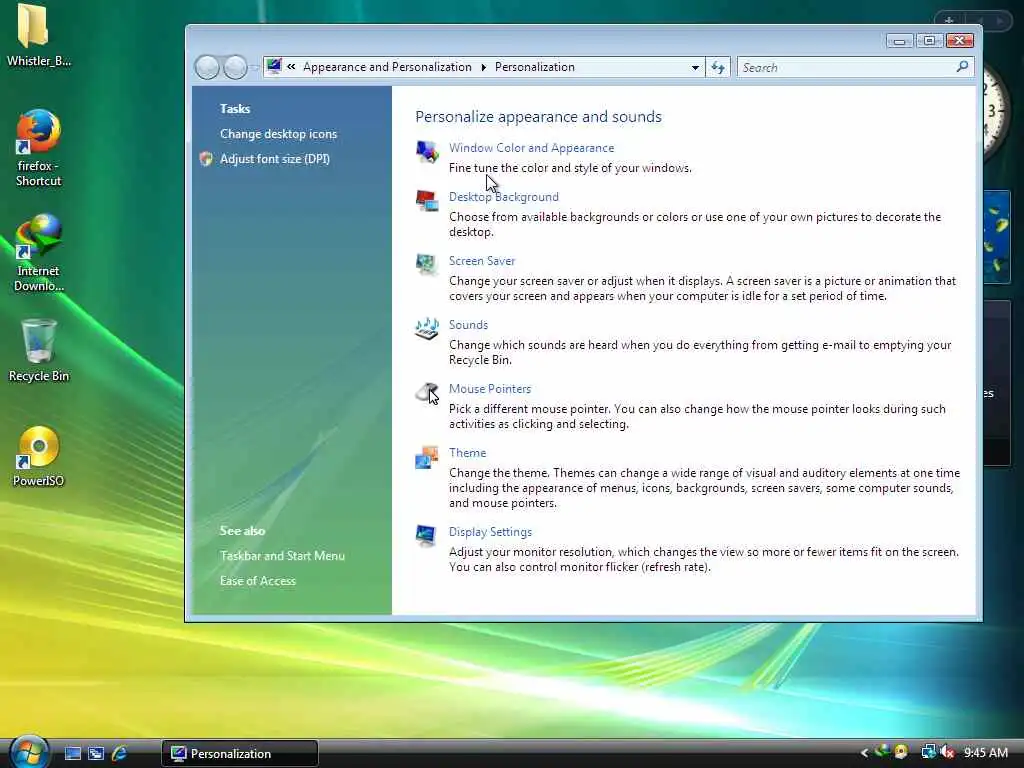1024x768 pixels.
Task: Go to Appearance and Personalization breadcrumb
Action: pos(387,67)
